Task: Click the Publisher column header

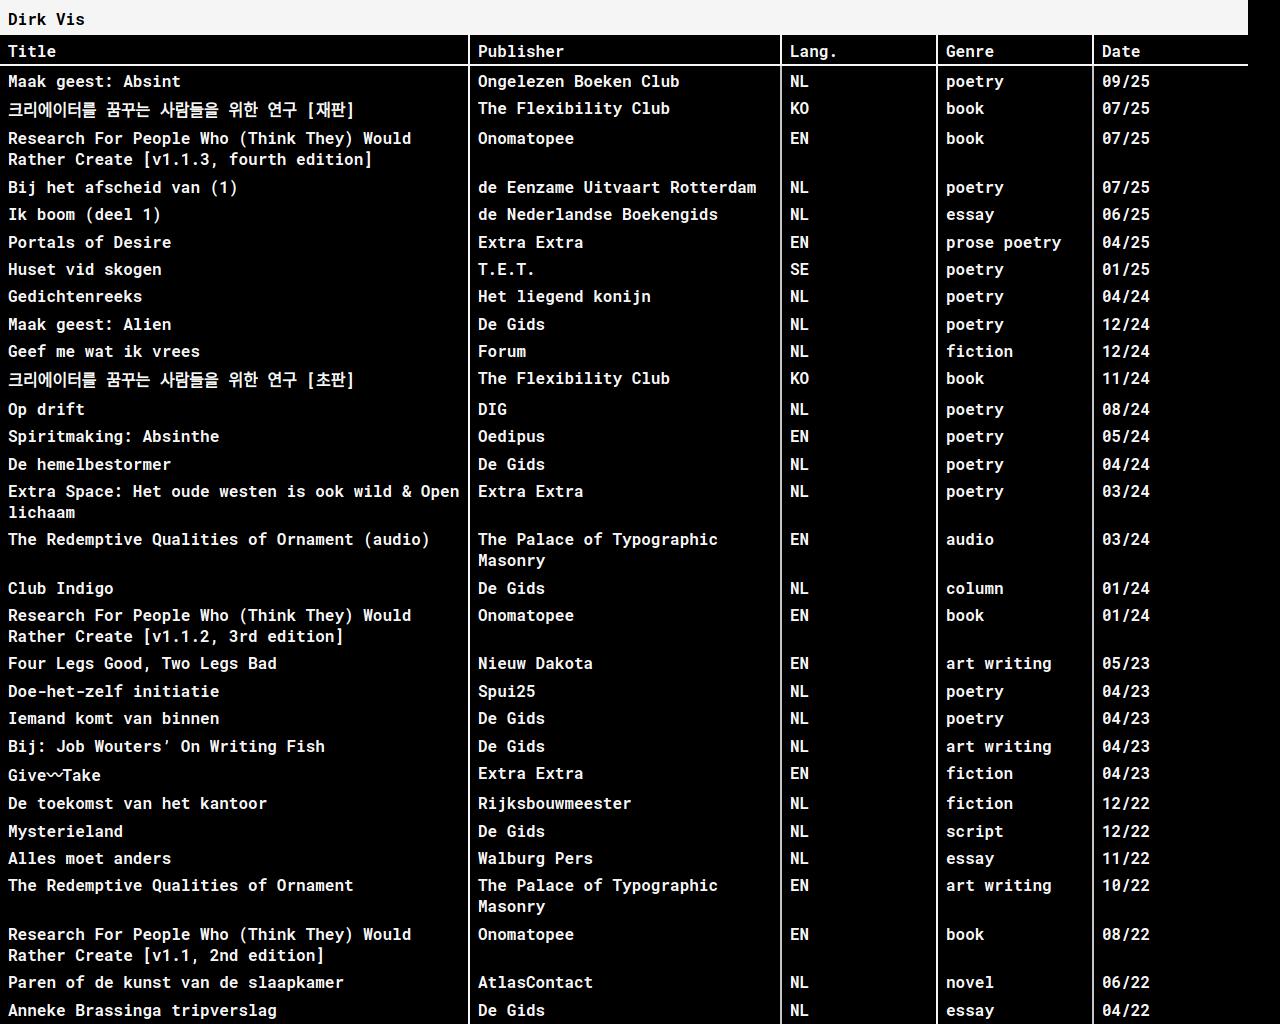Action: pyautogui.click(x=520, y=51)
